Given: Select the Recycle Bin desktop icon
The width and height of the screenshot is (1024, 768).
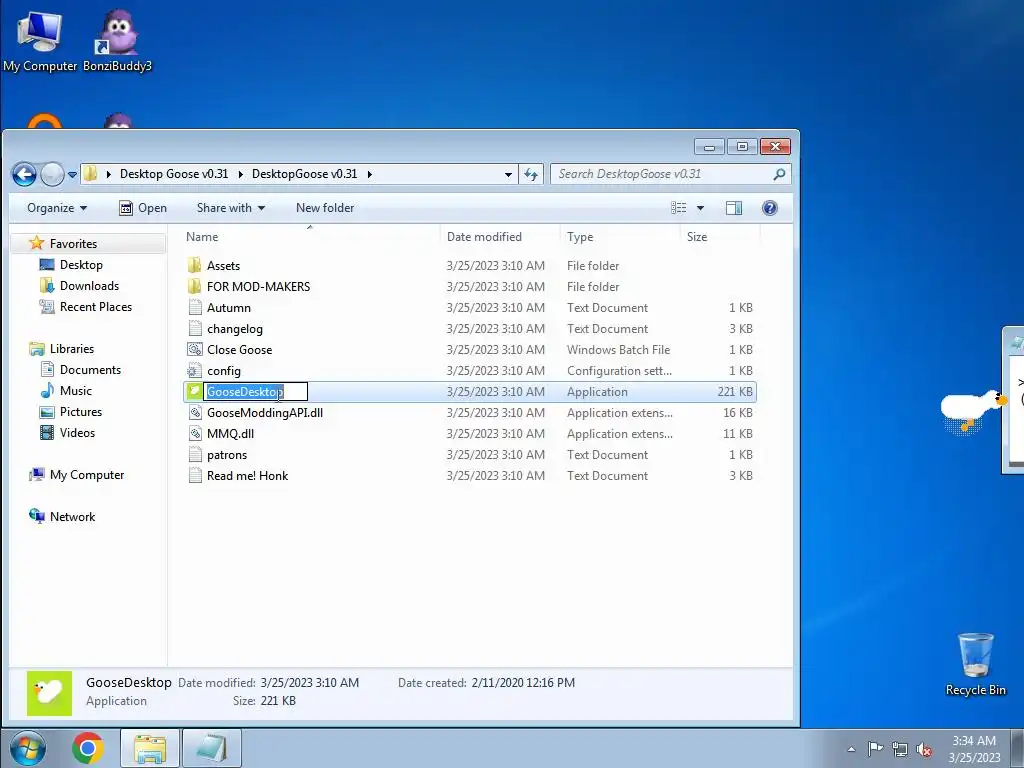Looking at the screenshot, I should click(976, 665).
